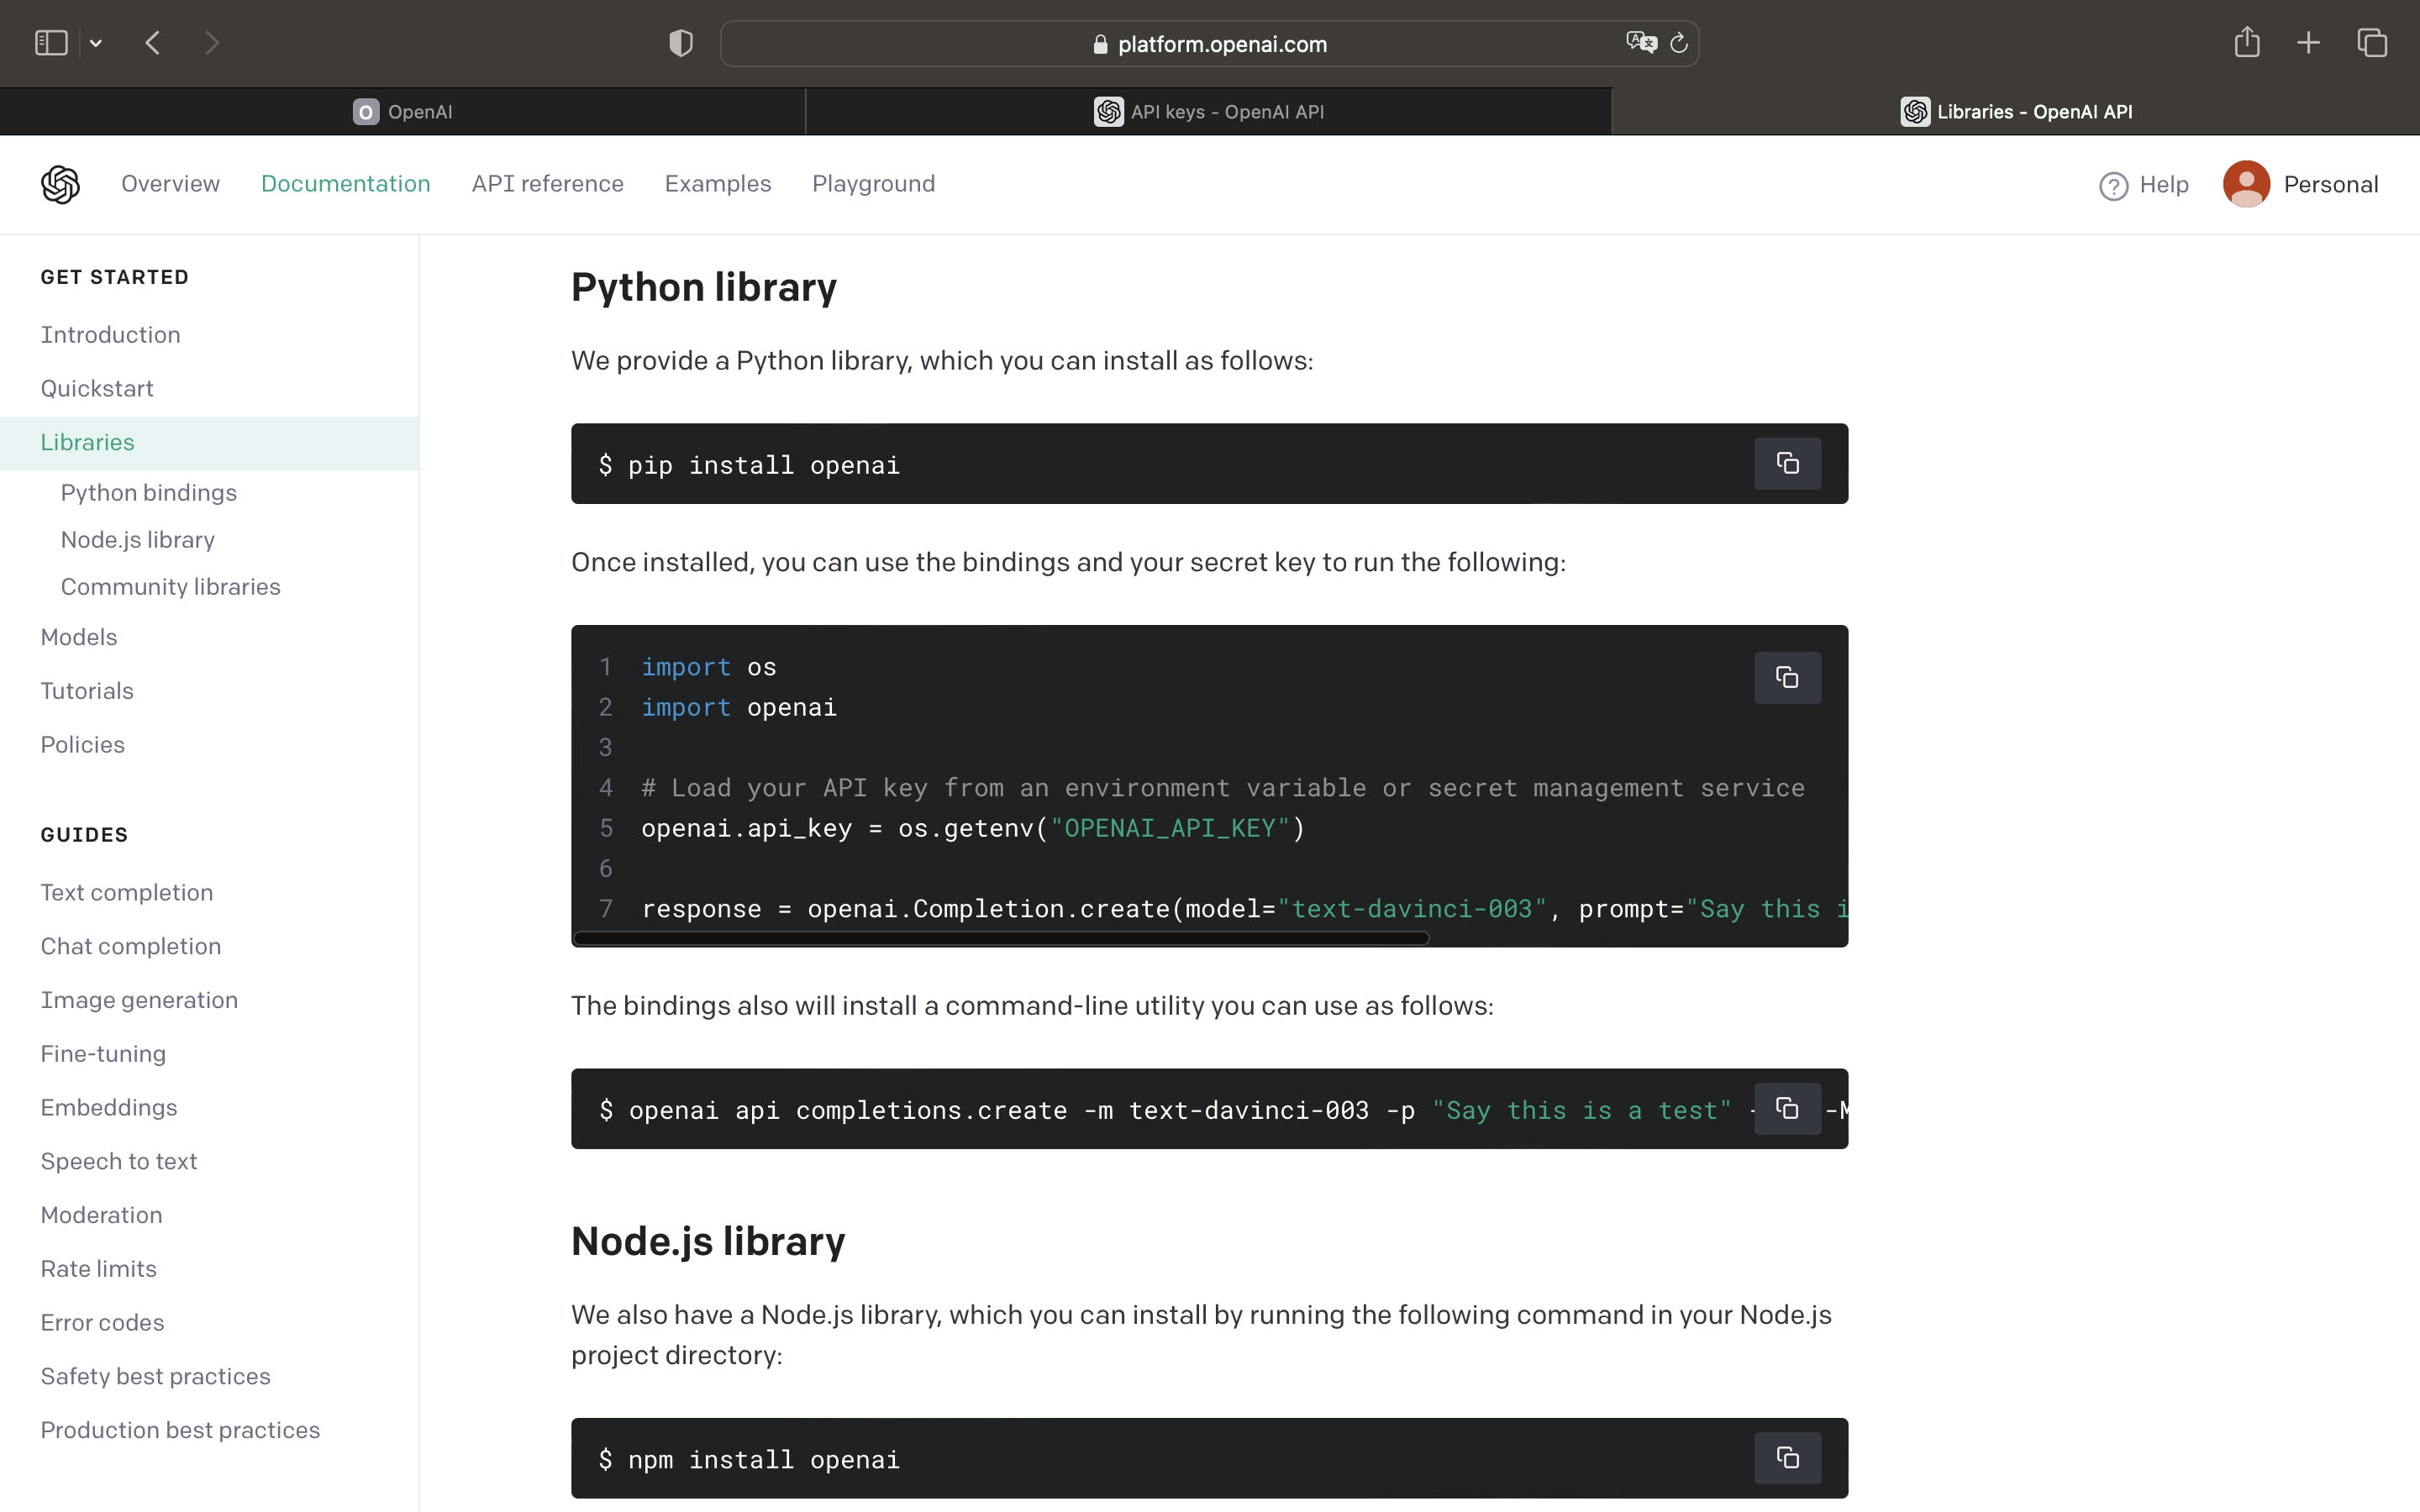Click the OpenAI logo in the header
2420x1512 pixels.
pyautogui.click(x=60, y=184)
